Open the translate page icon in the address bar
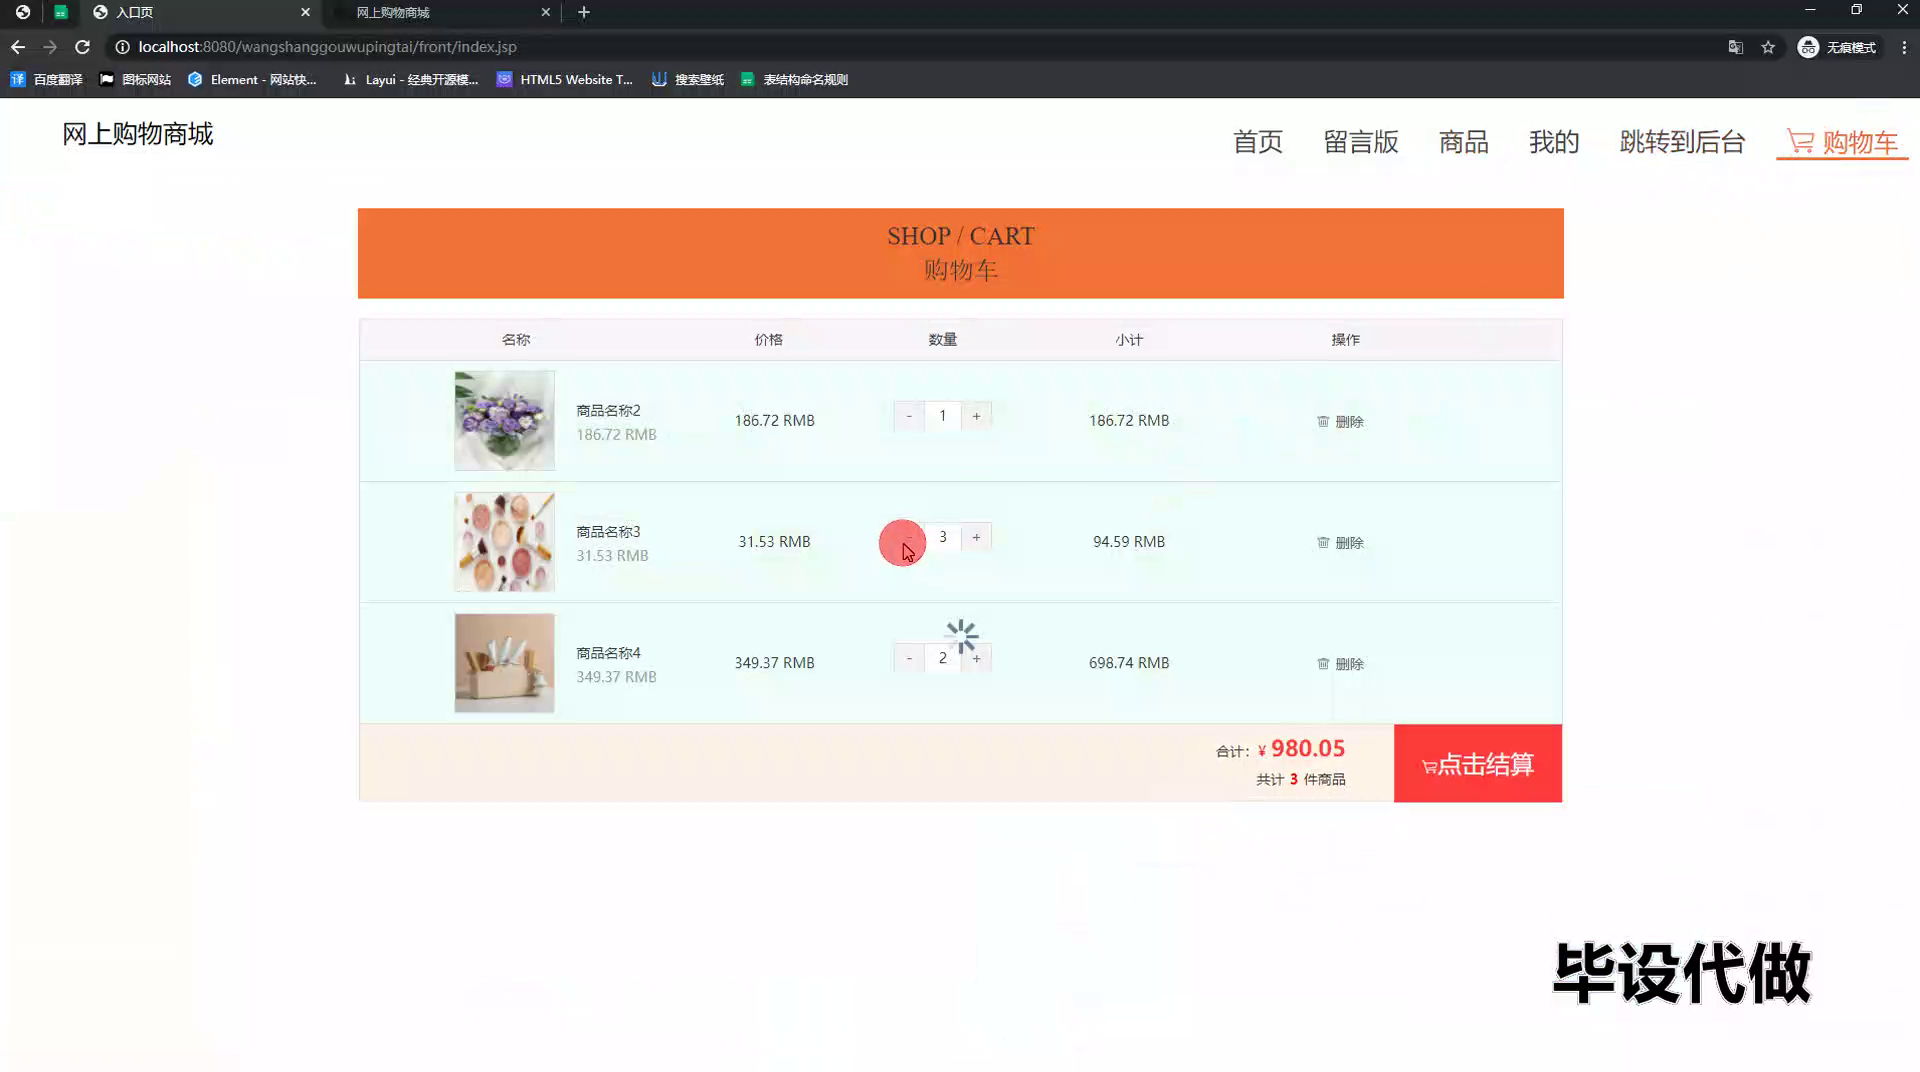The width and height of the screenshot is (1920, 1072). click(x=1736, y=47)
